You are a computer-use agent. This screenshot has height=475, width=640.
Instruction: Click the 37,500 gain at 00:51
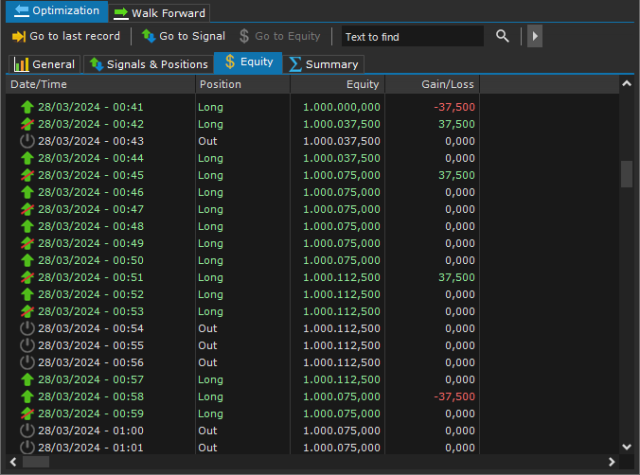[x=457, y=277]
